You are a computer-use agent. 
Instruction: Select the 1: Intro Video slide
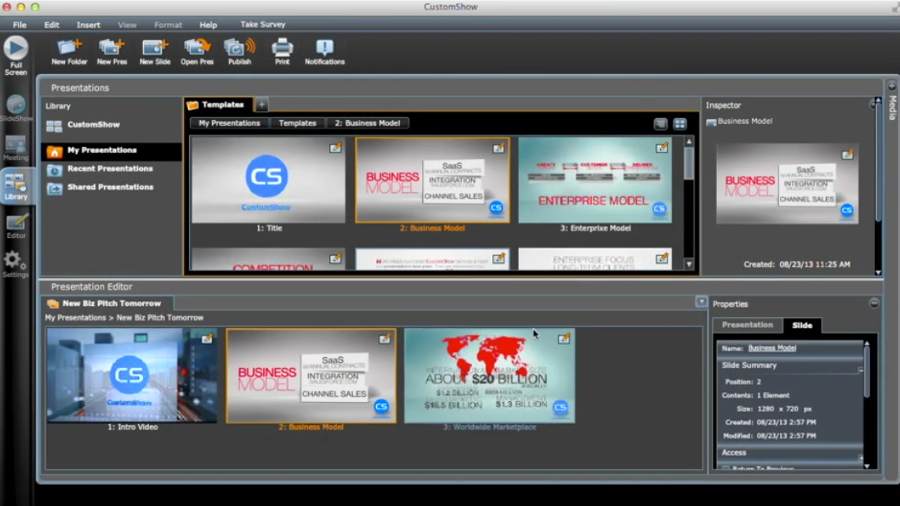coord(132,376)
